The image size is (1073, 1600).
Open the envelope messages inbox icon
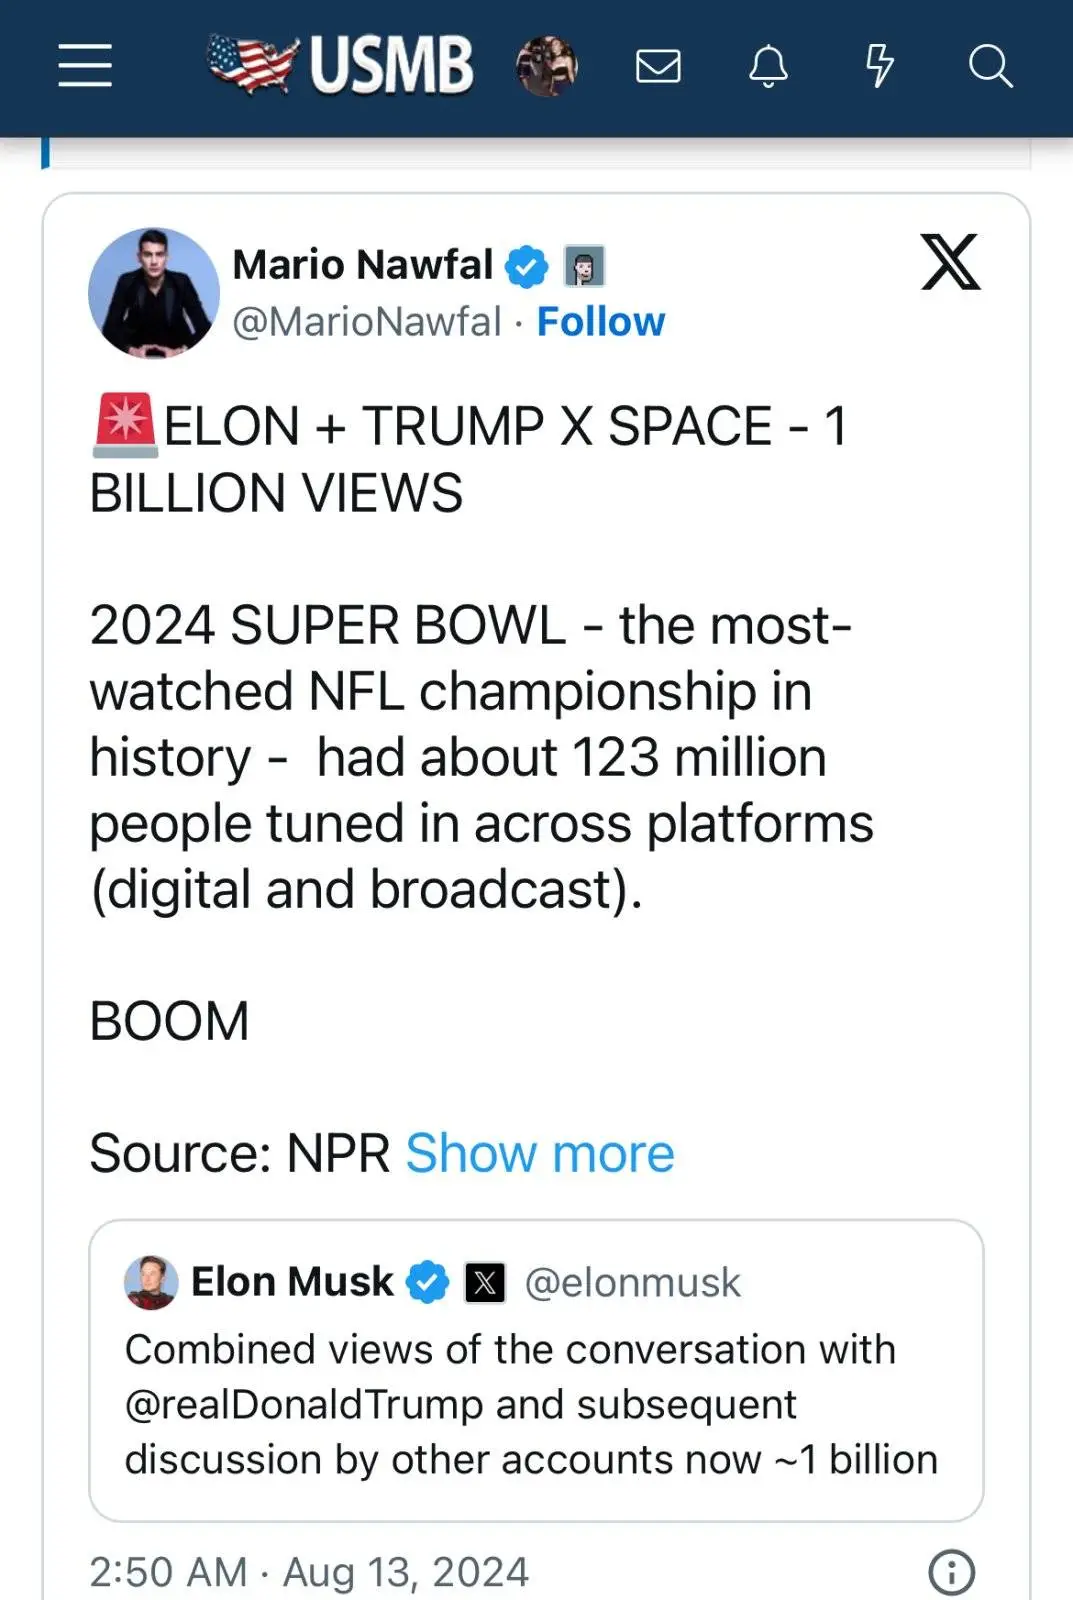click(x=658, y=66)
